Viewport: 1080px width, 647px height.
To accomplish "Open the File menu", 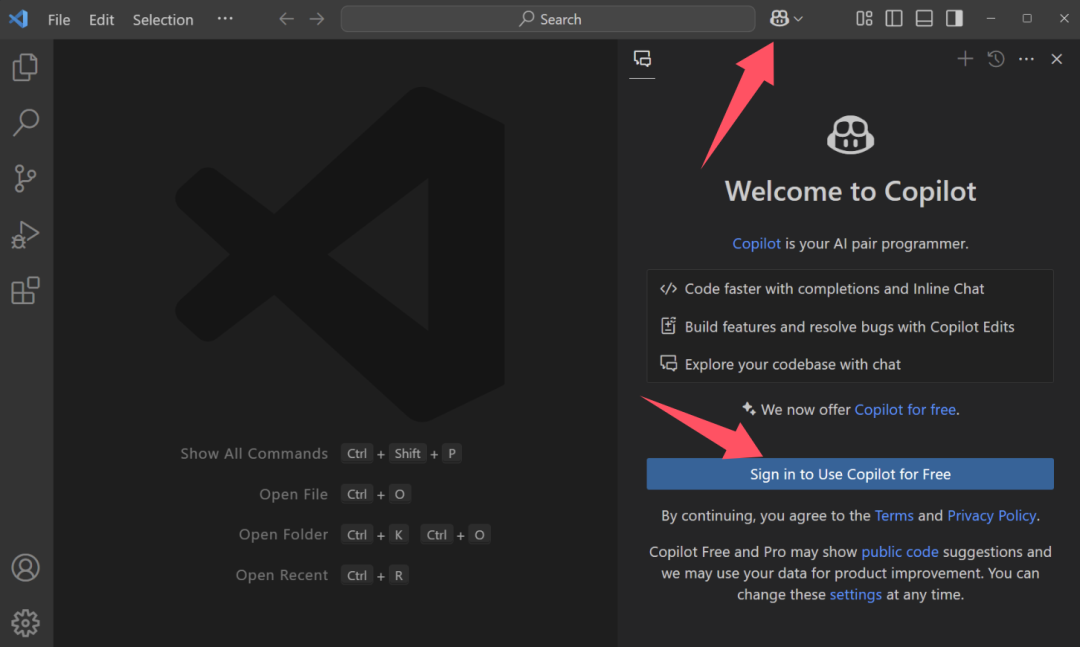I will (59, 19).
